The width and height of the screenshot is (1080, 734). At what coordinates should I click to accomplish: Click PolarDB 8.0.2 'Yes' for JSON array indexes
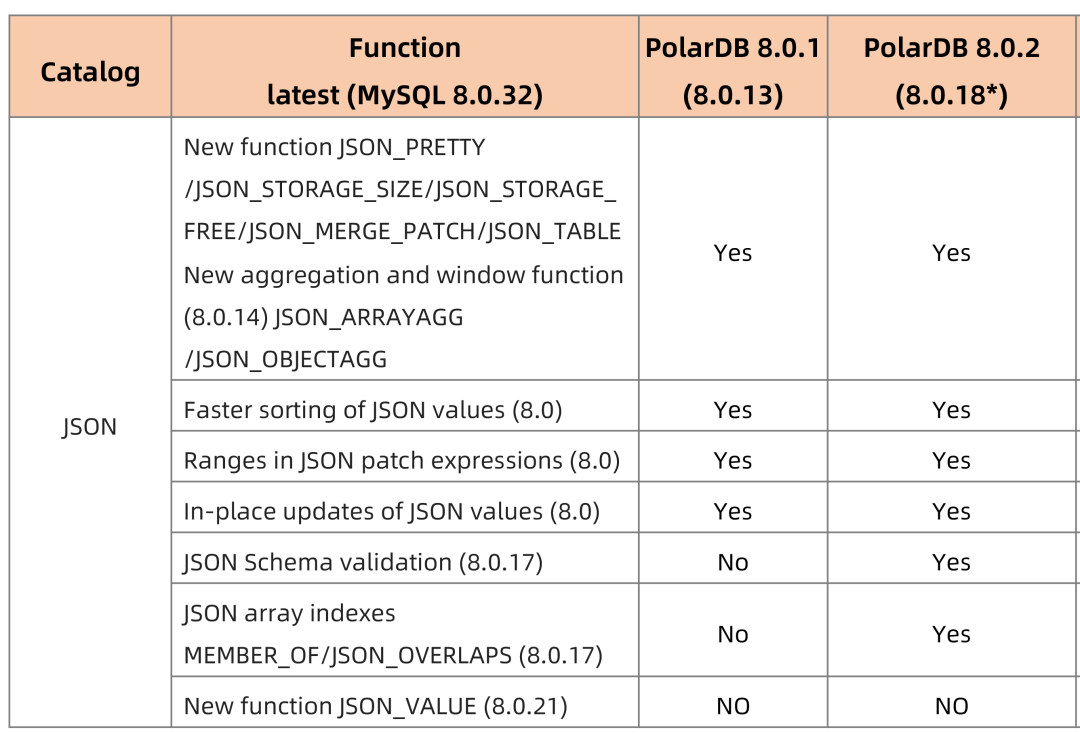951,634
